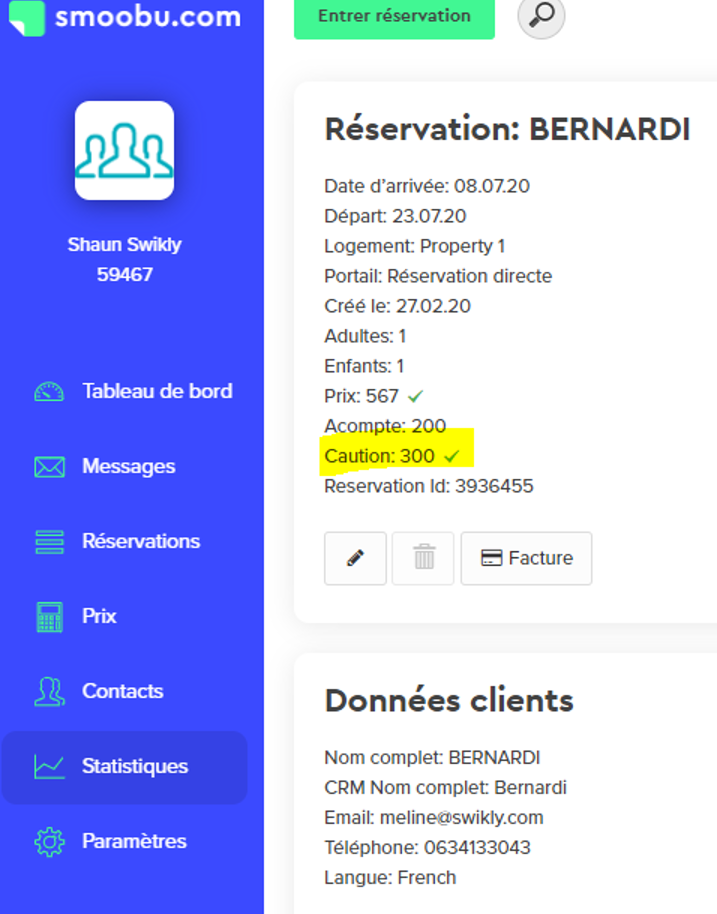Image resolution: width=717 pixels, height=914 pixels.
Task: Click the Logement: Property 1 line
Action: (x=414, y=247)
